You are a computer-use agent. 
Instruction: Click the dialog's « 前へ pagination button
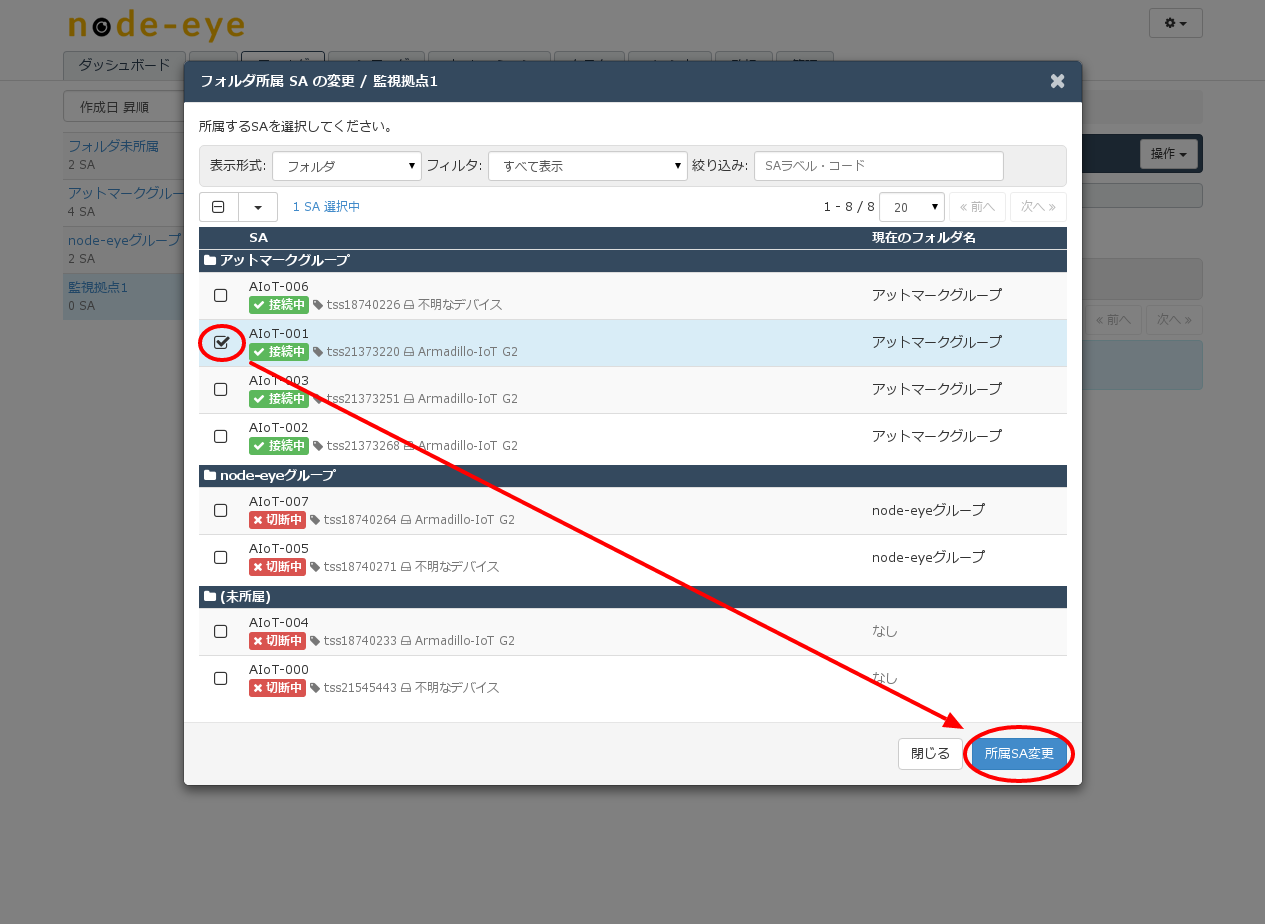(977, 207)
